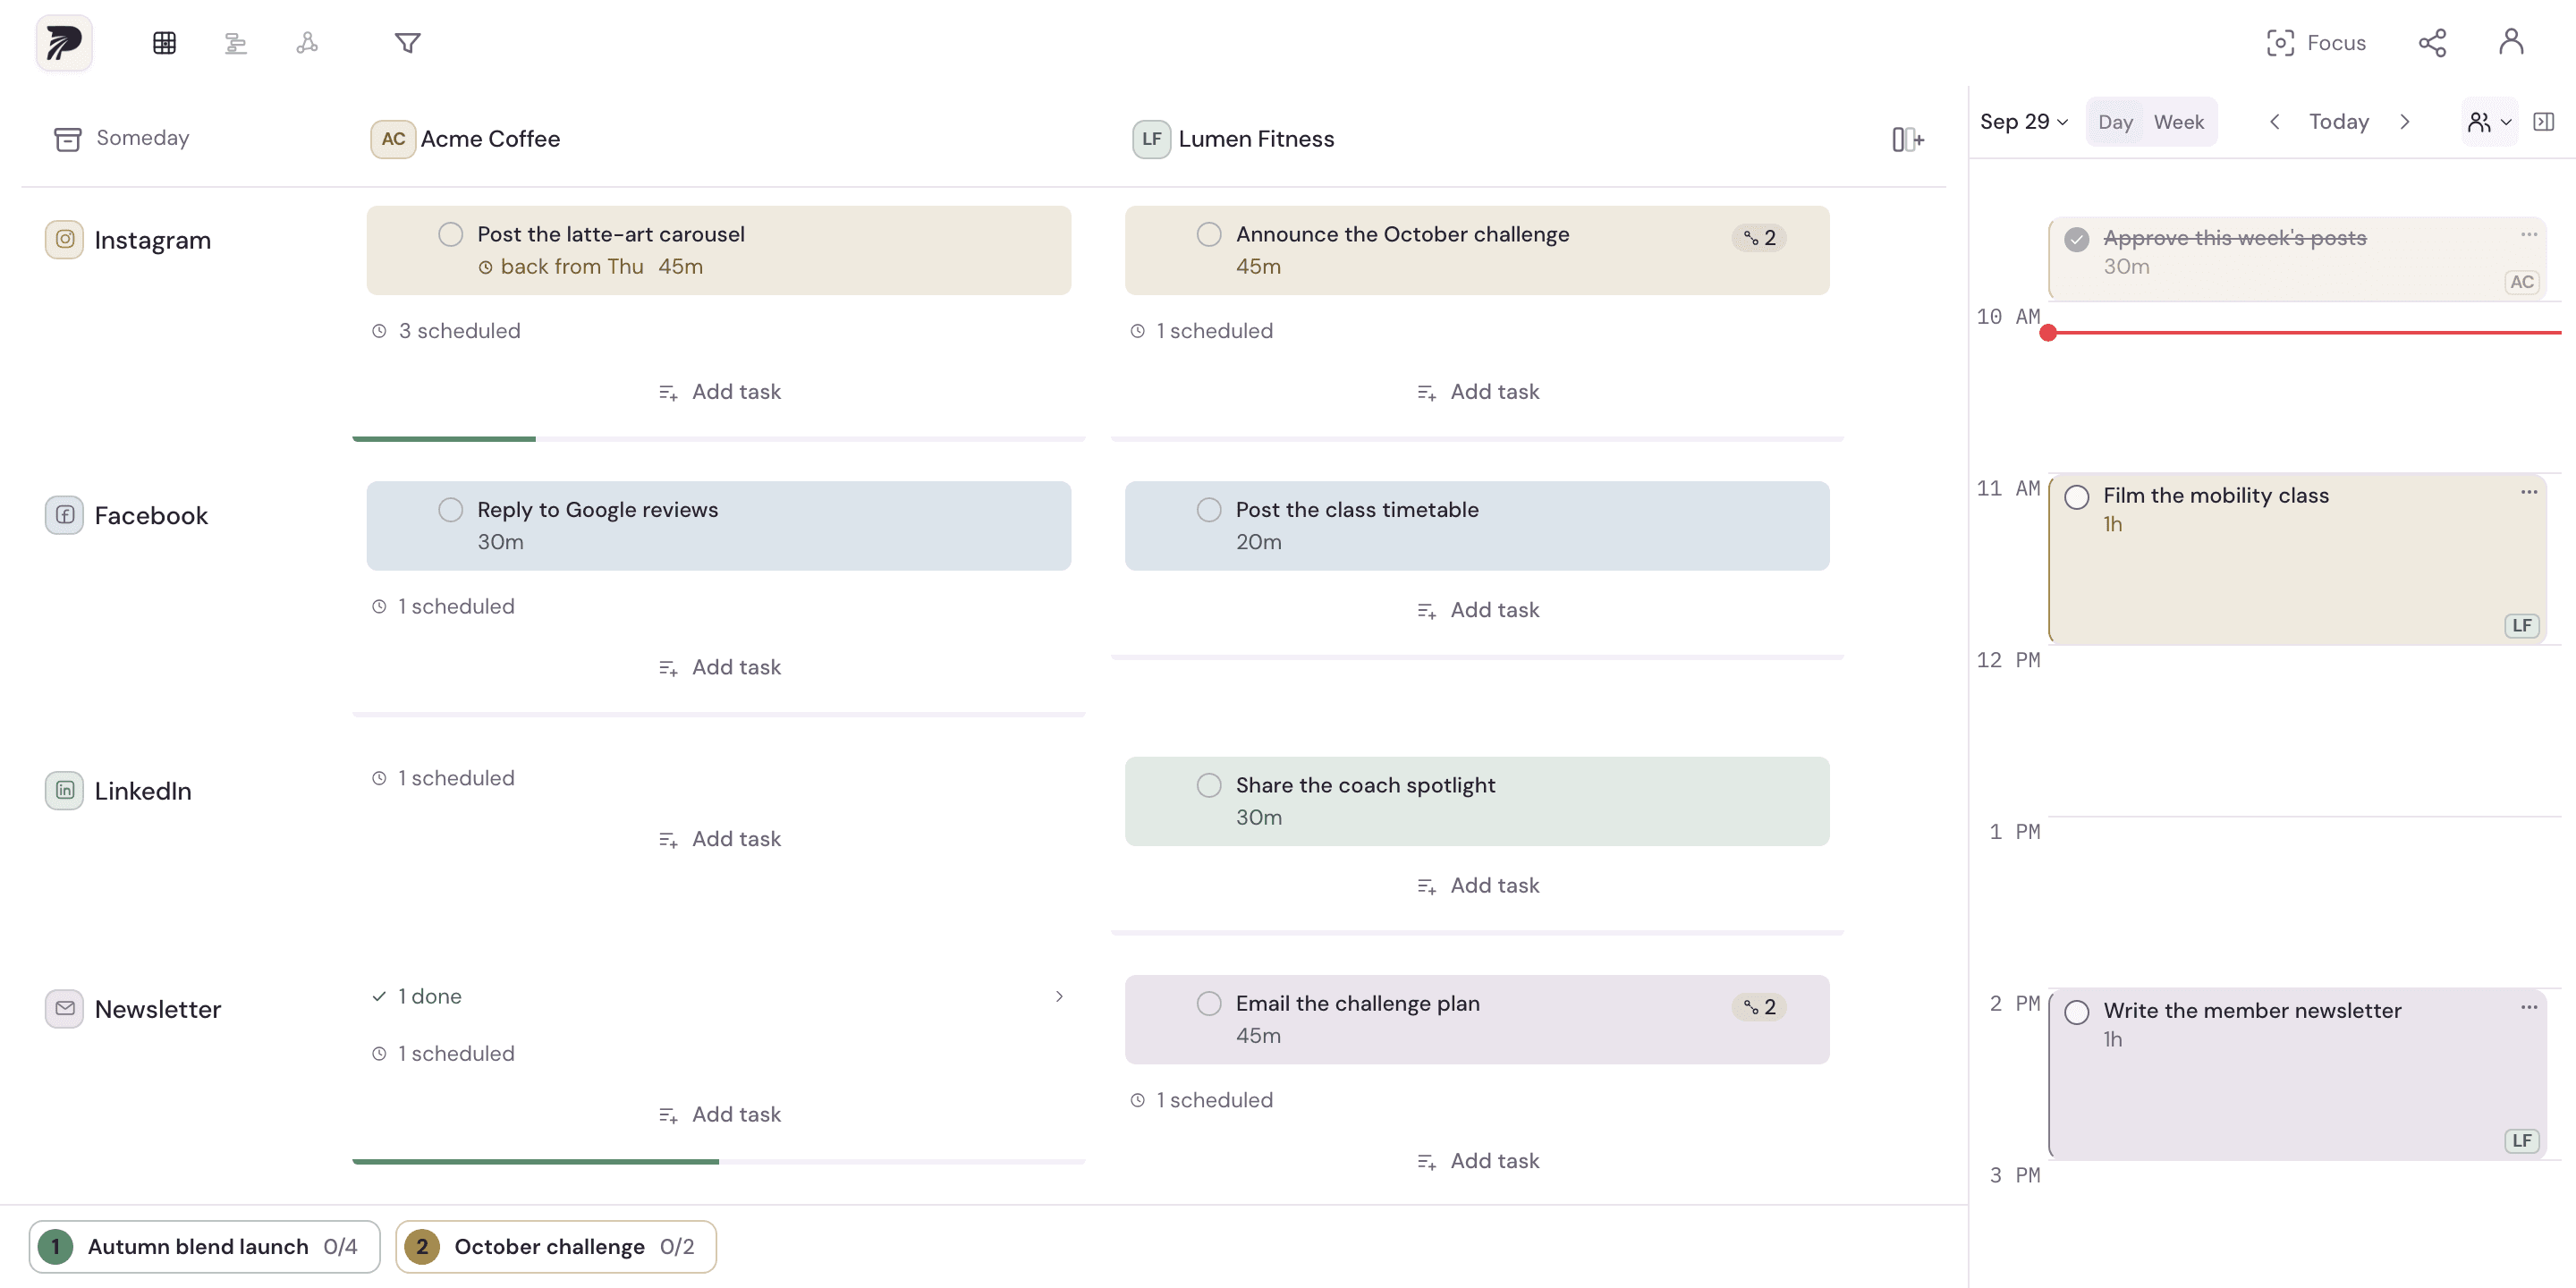Expand 3 scheduled under Acme Coffee Instagram
The height and width of the screenshot is (1288, 2576).
point(446,331)
